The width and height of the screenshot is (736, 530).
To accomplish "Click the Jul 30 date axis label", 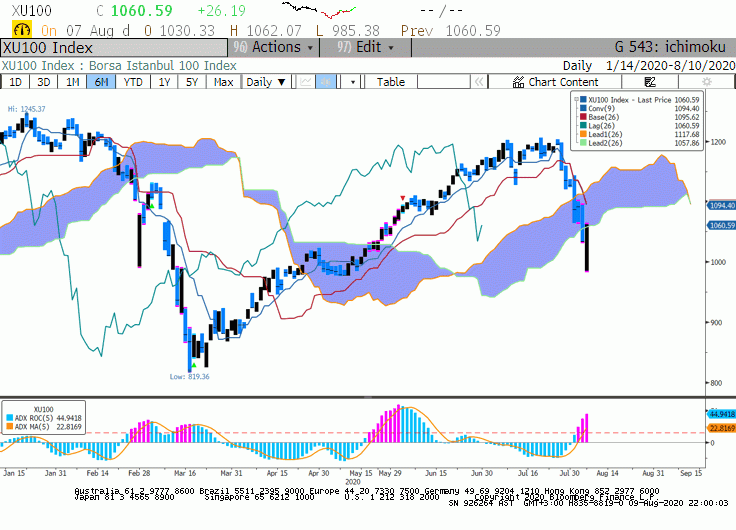I will coord(569,473).
